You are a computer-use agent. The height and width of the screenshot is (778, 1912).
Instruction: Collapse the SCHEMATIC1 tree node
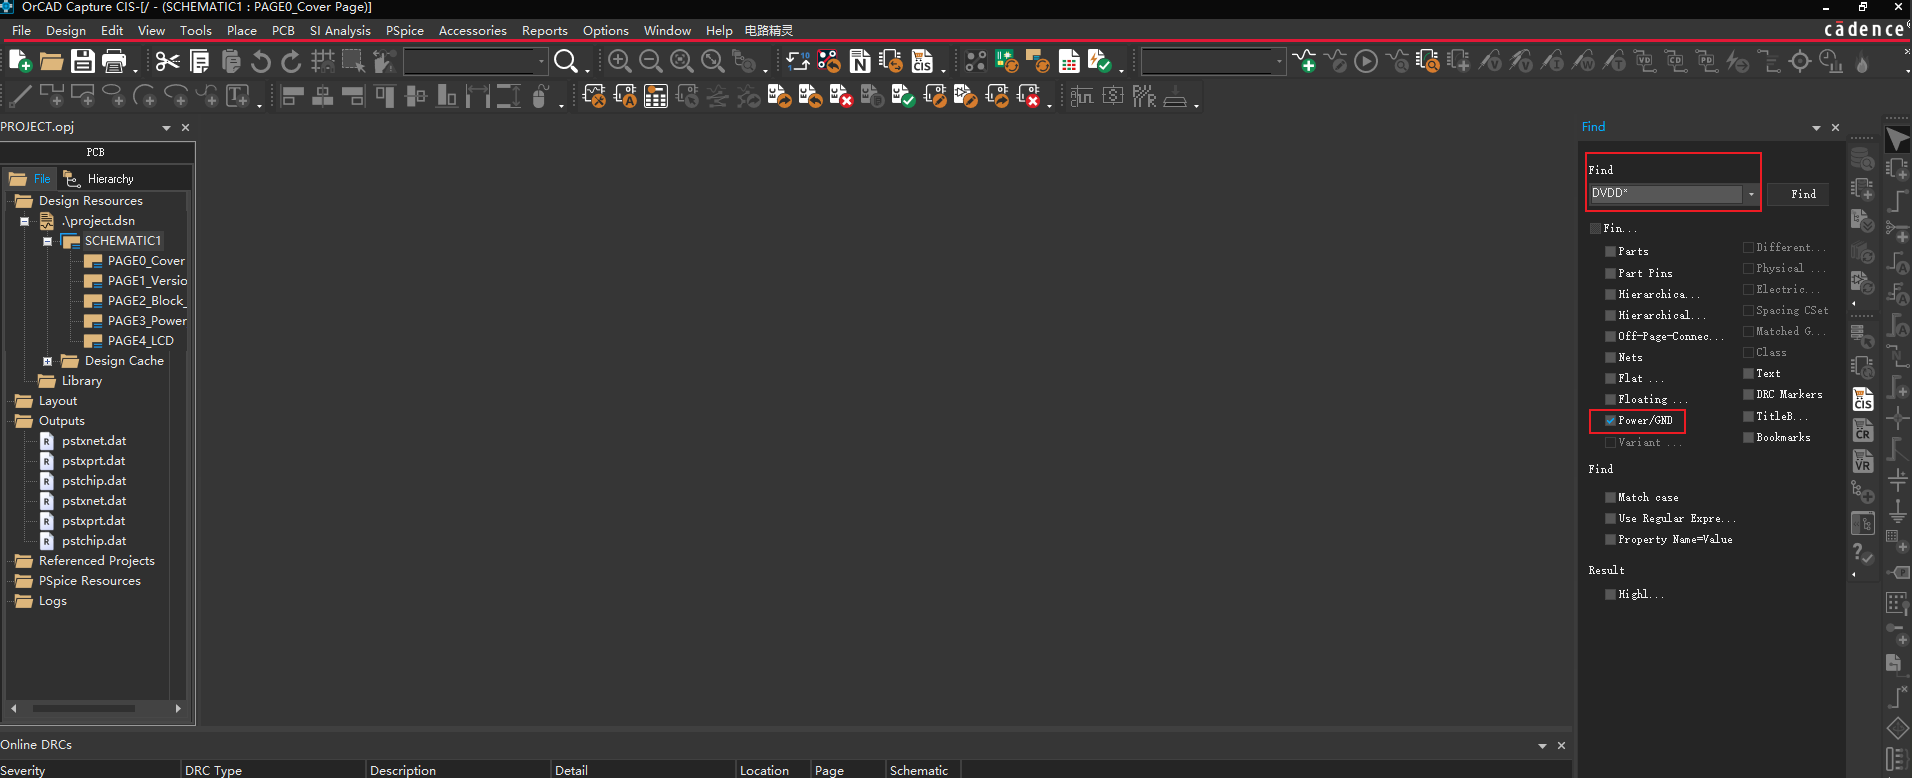click(47, 241)
